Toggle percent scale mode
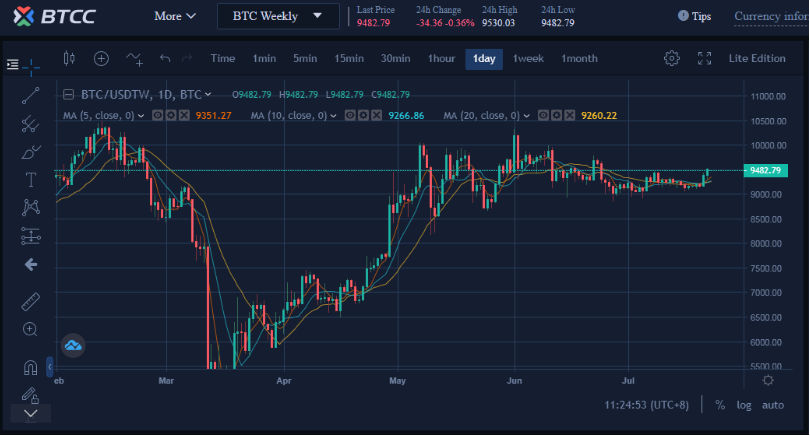This screenshot has width=810, height=436. pos(720,405)
